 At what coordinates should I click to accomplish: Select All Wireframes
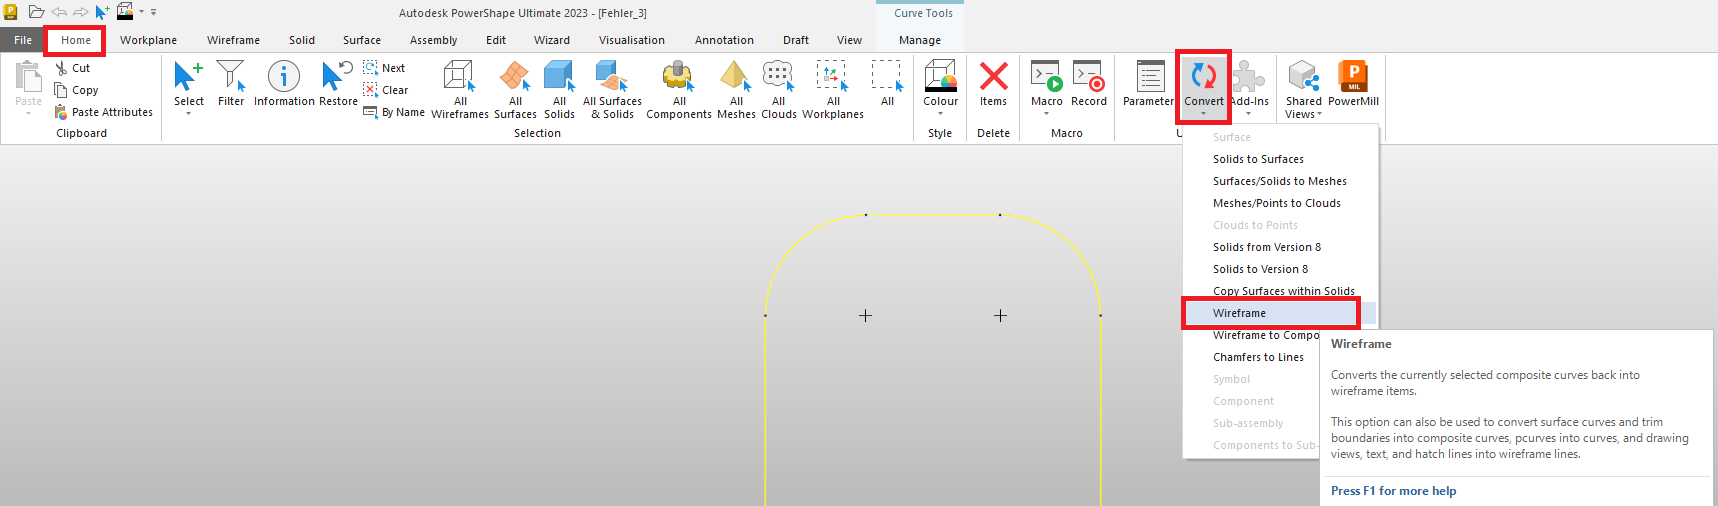(460, 89)
